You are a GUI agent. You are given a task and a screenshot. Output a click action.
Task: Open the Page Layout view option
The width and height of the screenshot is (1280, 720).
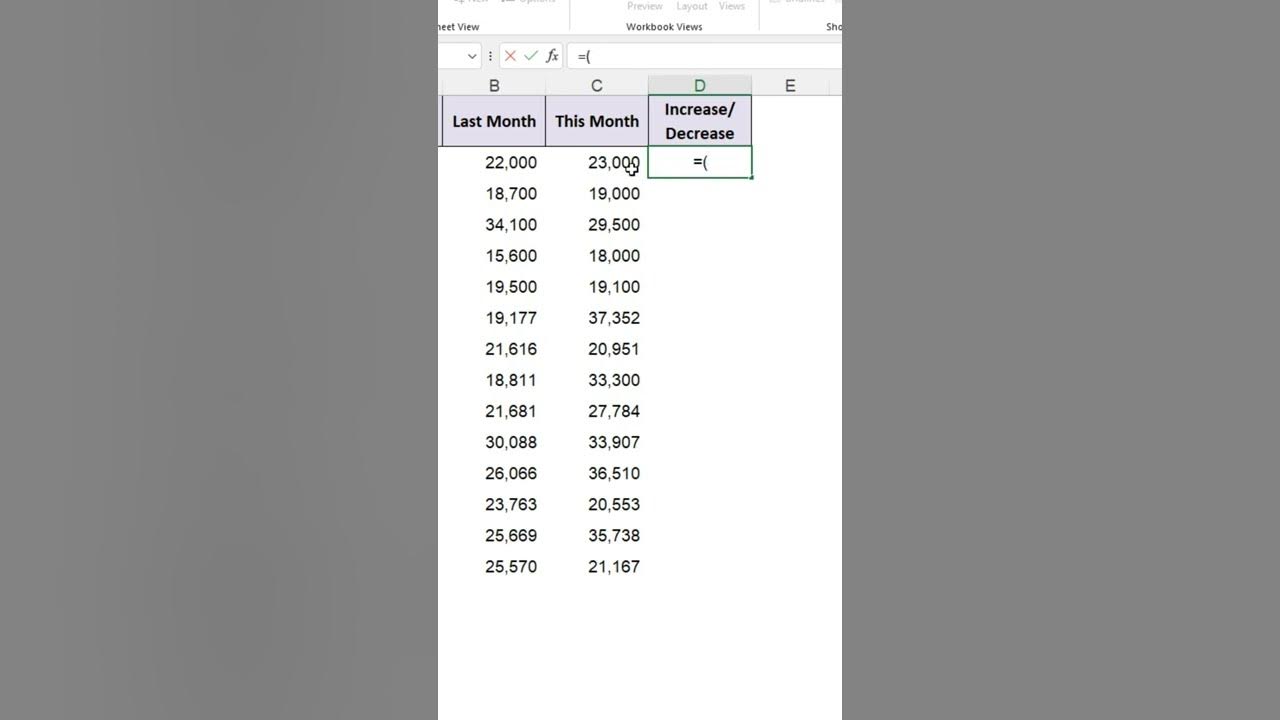pos(691,6)
